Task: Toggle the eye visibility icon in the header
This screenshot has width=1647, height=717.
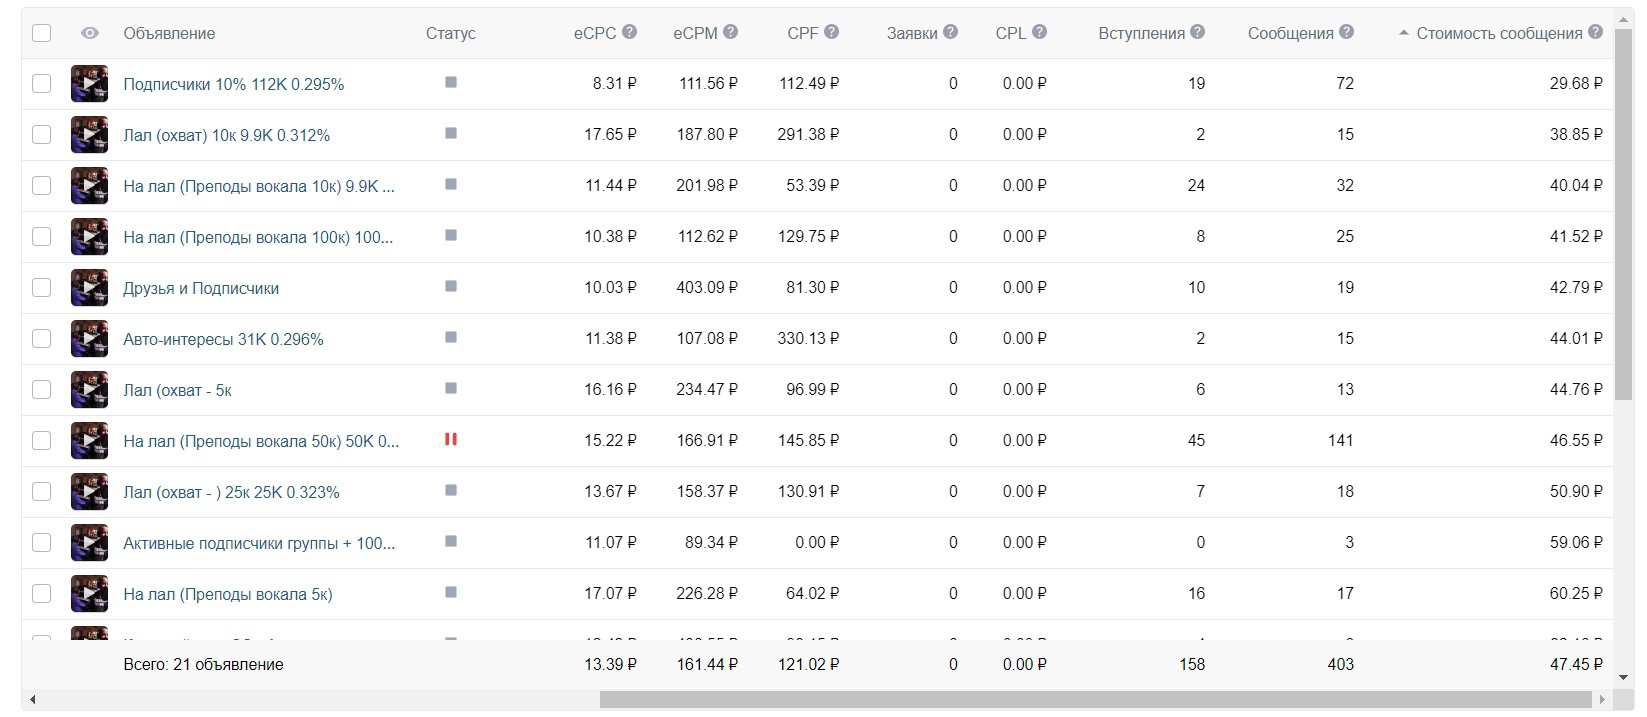Action: click(90, 33)
